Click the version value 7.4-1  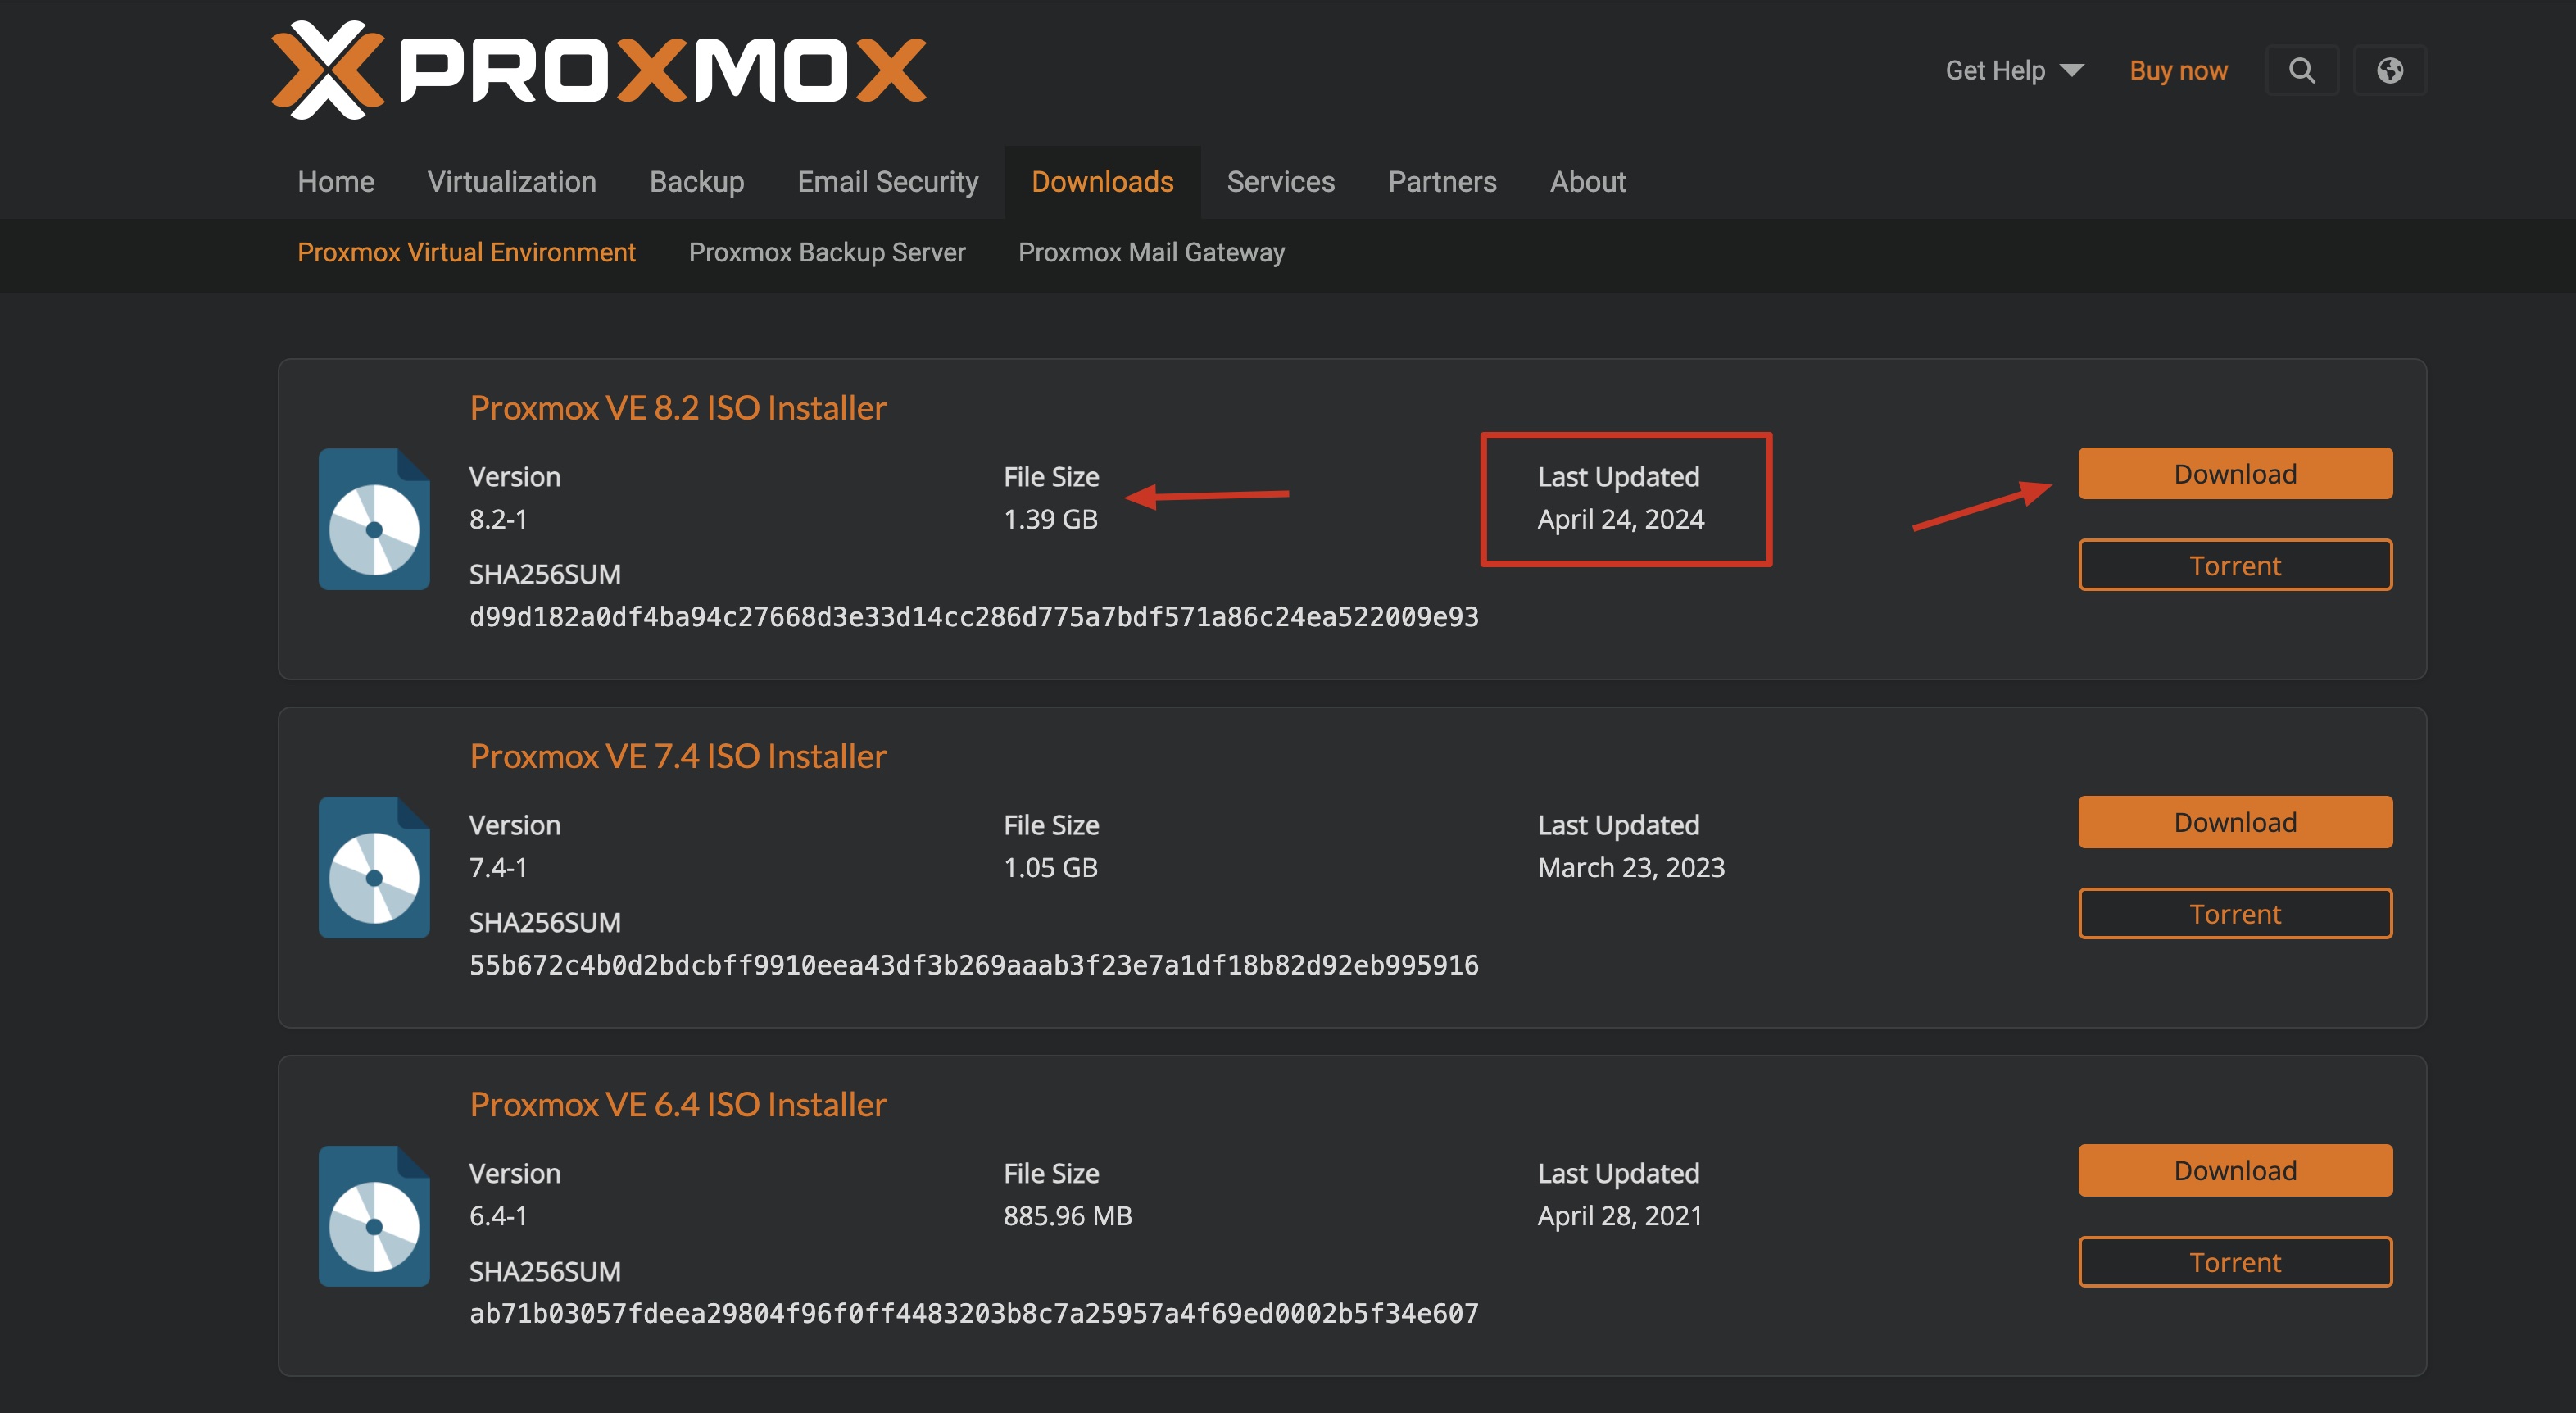click(x=498, y=867)
